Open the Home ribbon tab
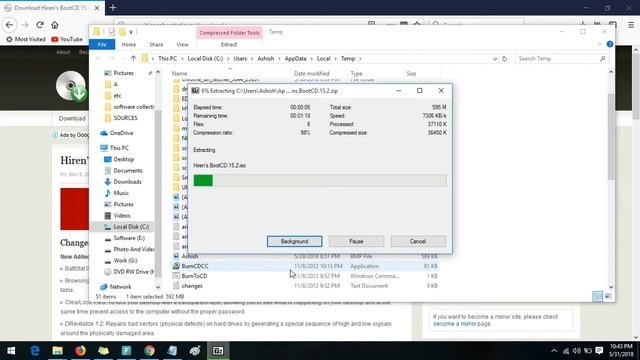Screen dimensions: 640x360 coord(129,44)
